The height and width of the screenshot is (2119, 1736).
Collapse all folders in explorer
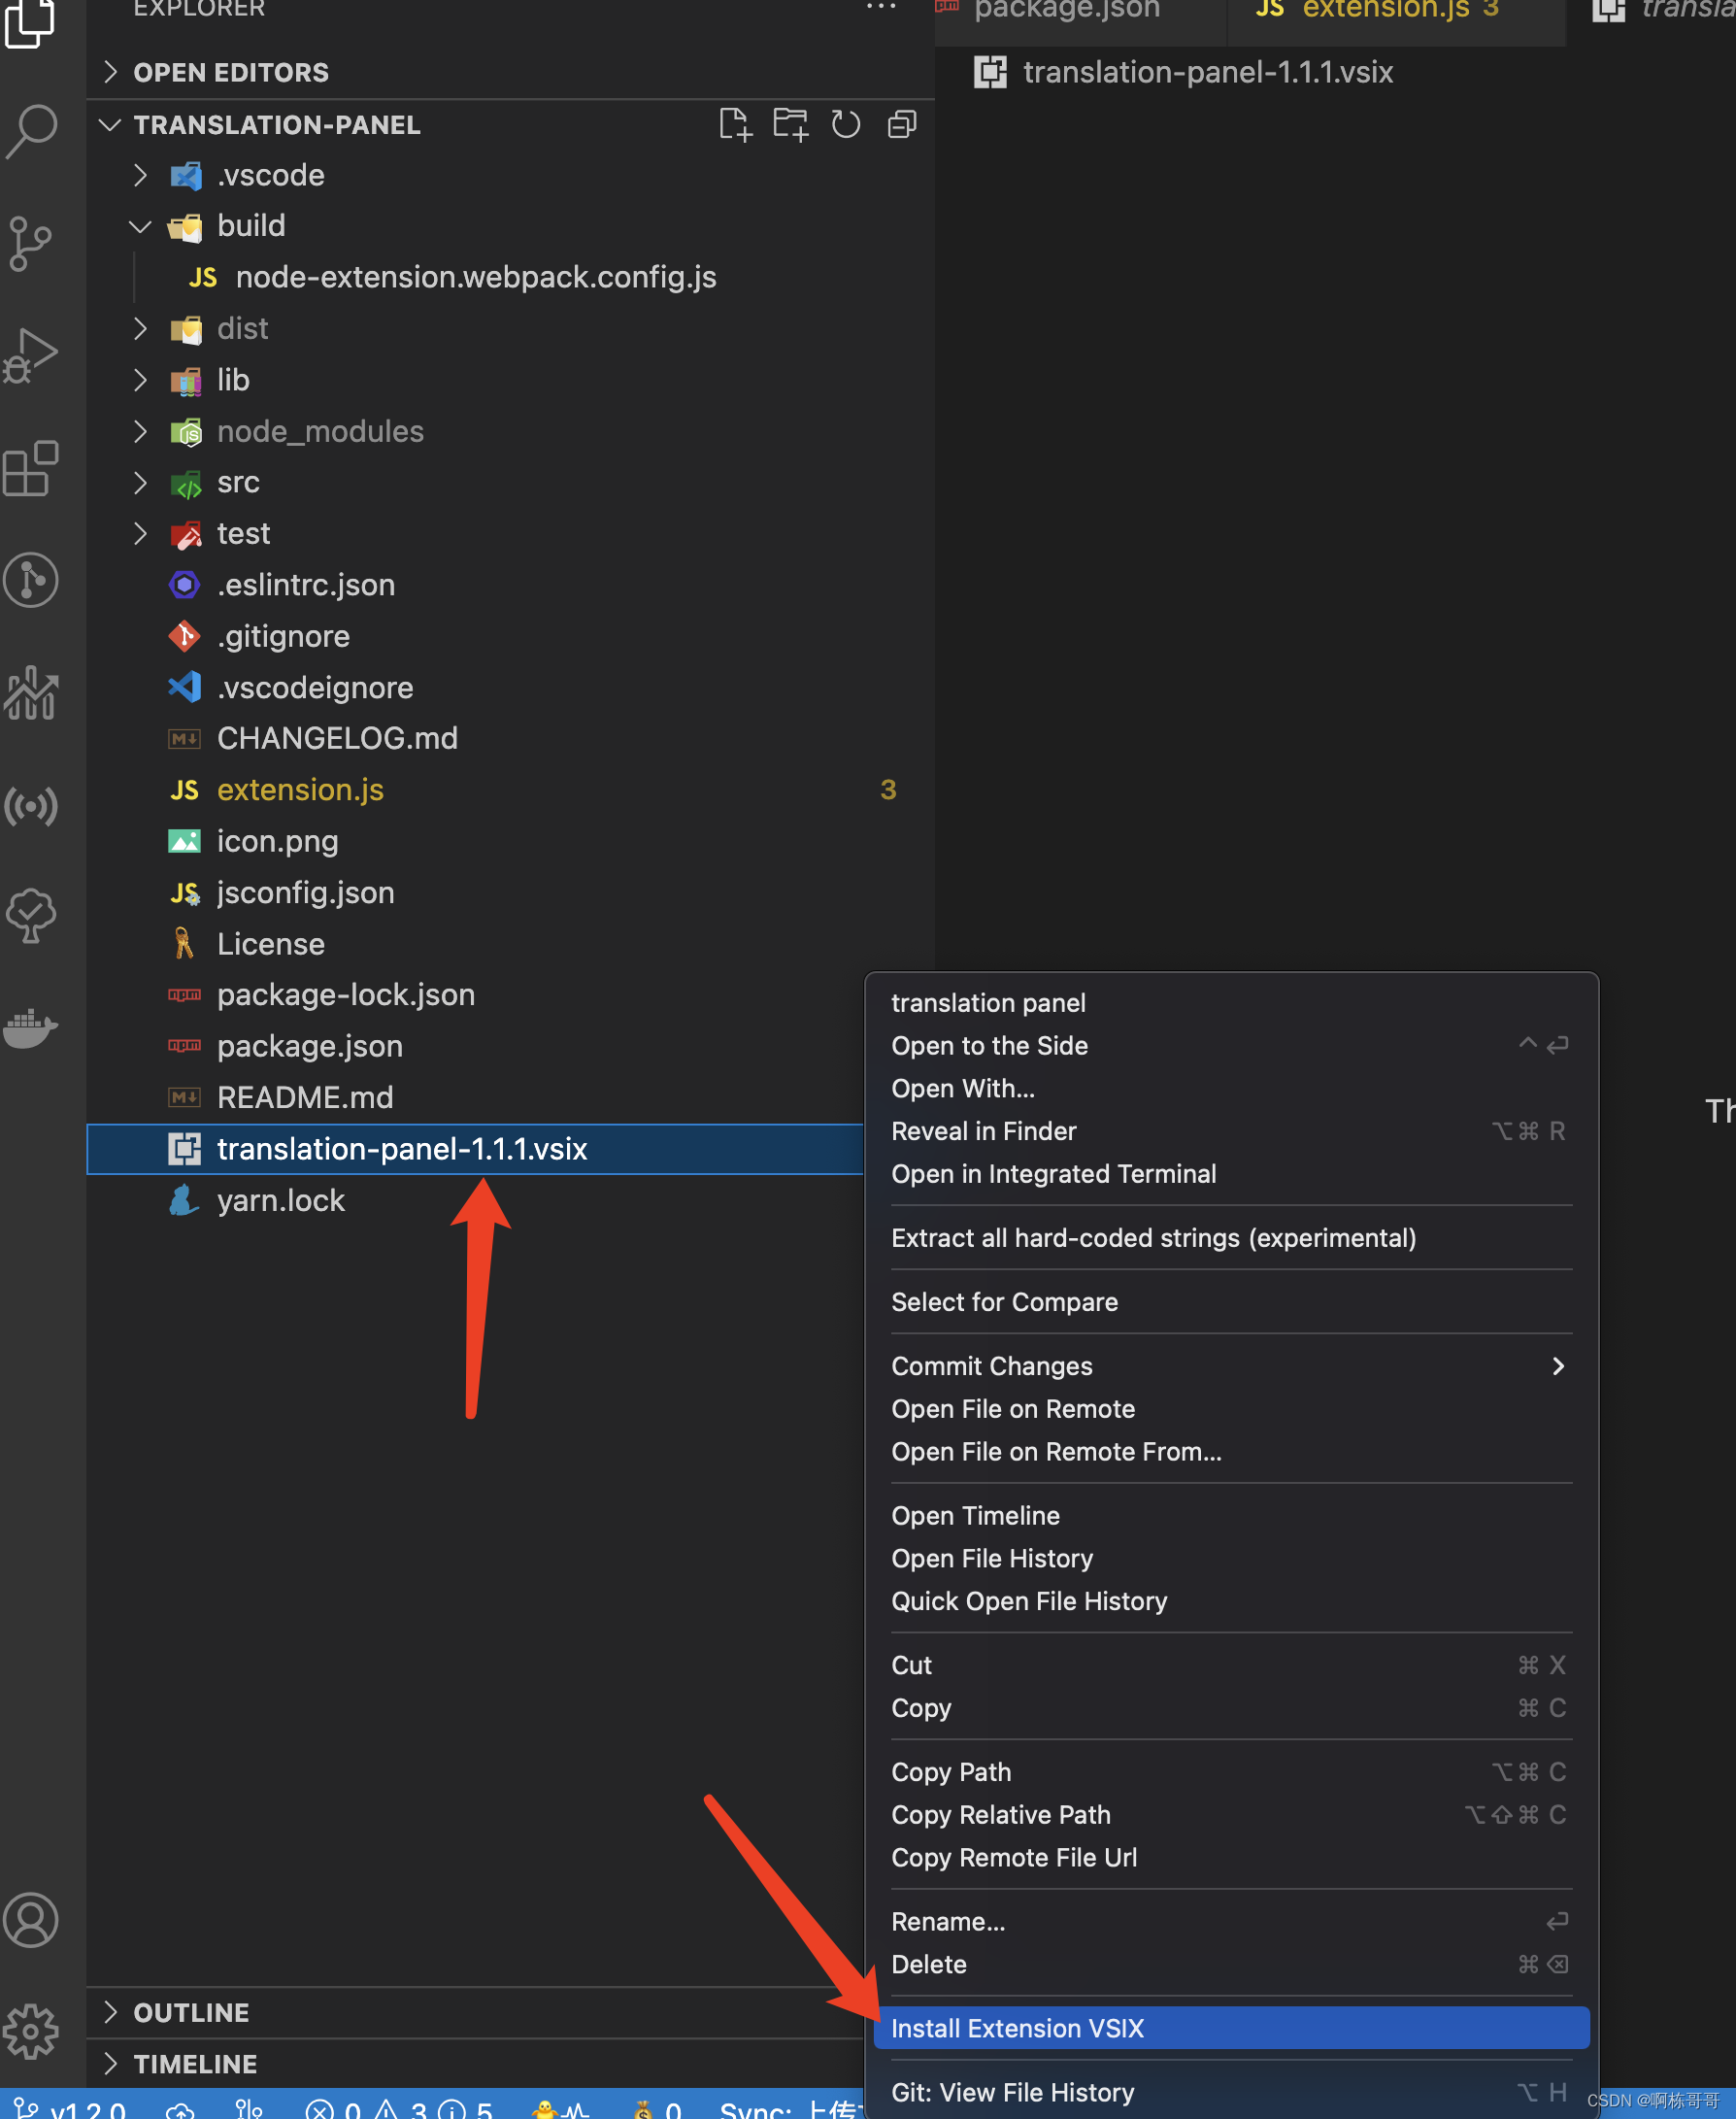tap(902, 125)
